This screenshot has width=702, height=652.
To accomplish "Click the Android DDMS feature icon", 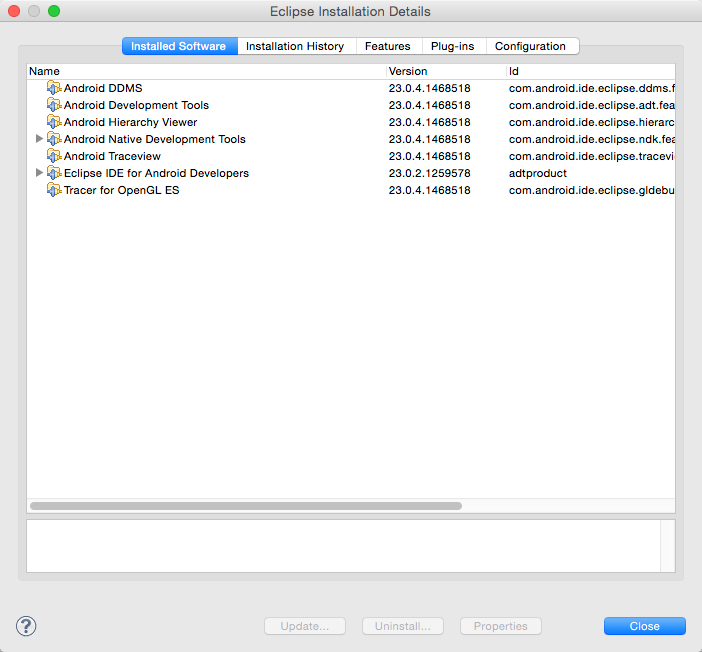I will click(54, 88).
